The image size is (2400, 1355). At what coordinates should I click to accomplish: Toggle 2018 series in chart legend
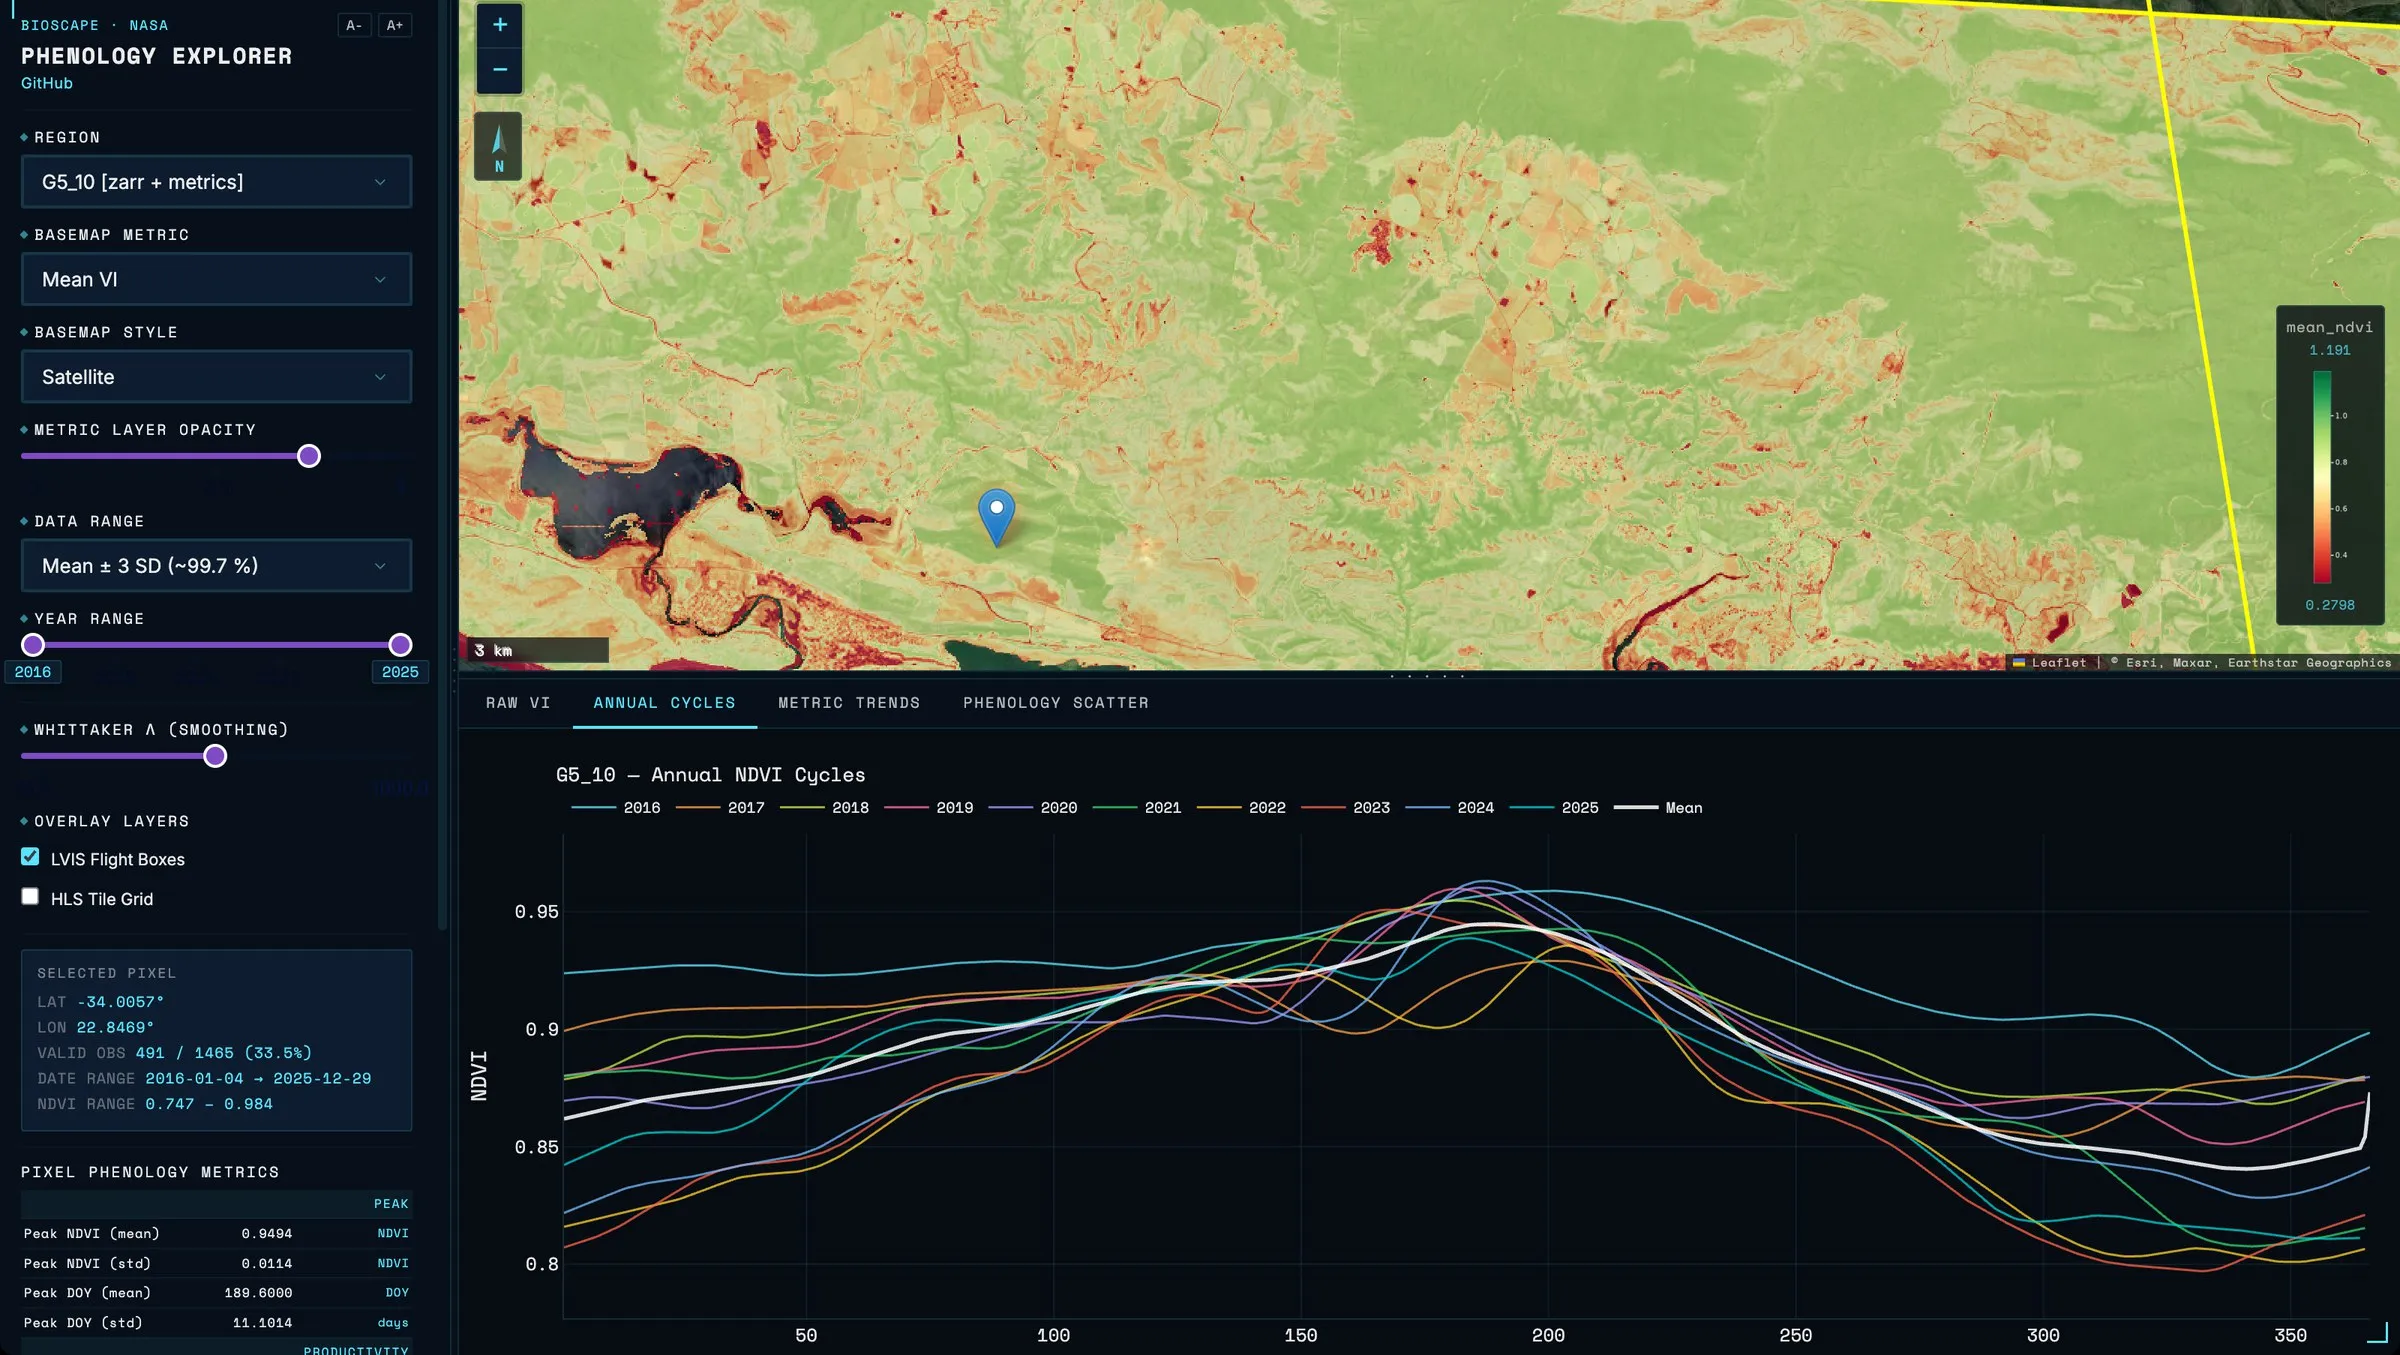coord(824,808)
